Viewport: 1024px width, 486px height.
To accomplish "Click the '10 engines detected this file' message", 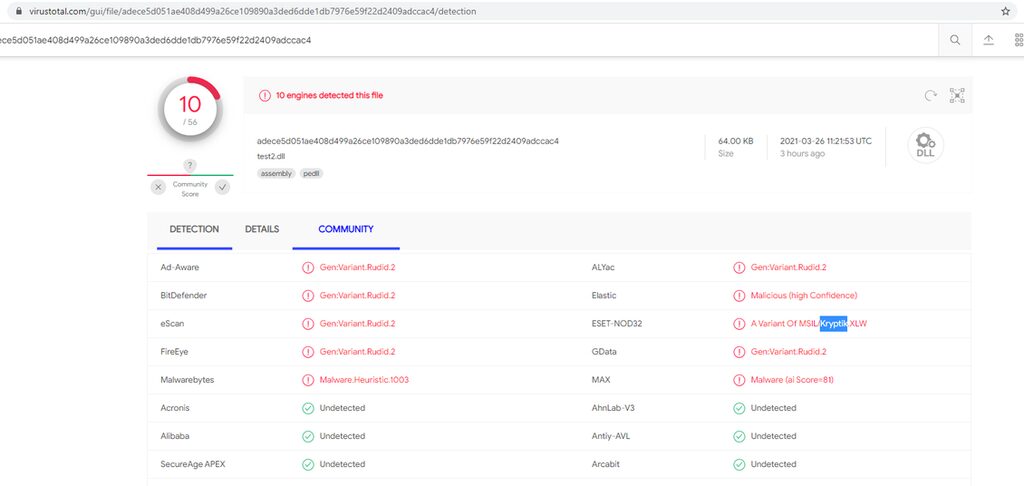I will click(329, 95).
